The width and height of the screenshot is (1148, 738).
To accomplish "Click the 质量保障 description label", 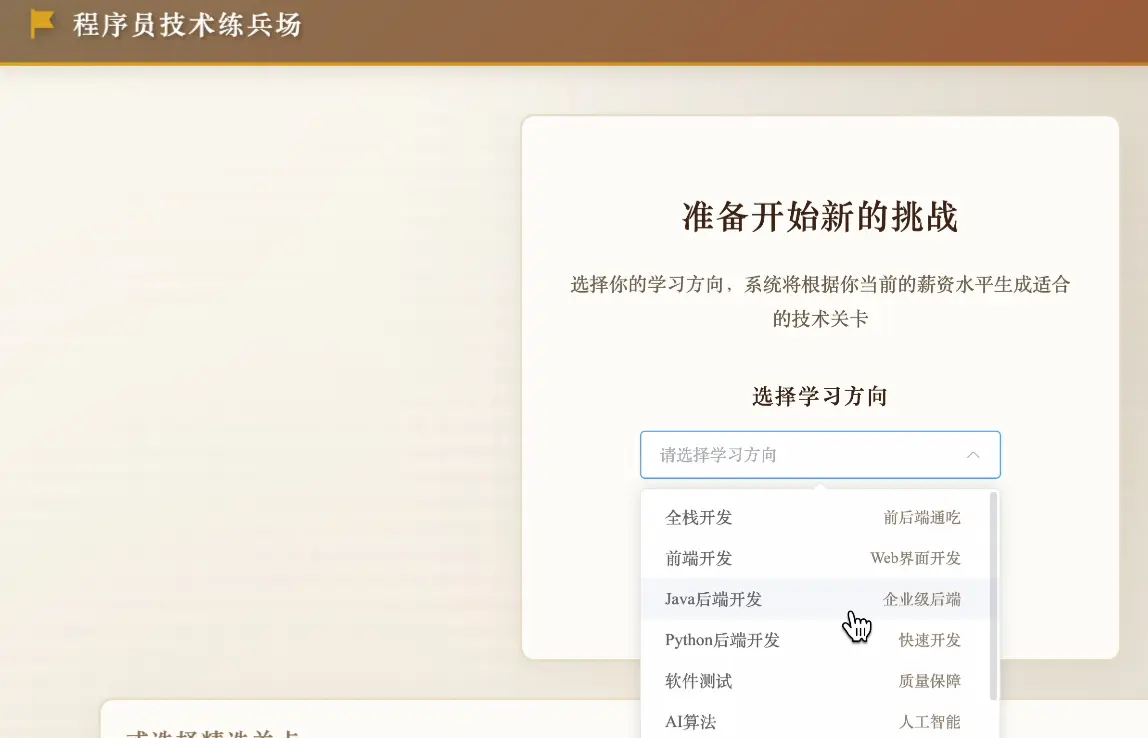I will (x=929, y=681).
